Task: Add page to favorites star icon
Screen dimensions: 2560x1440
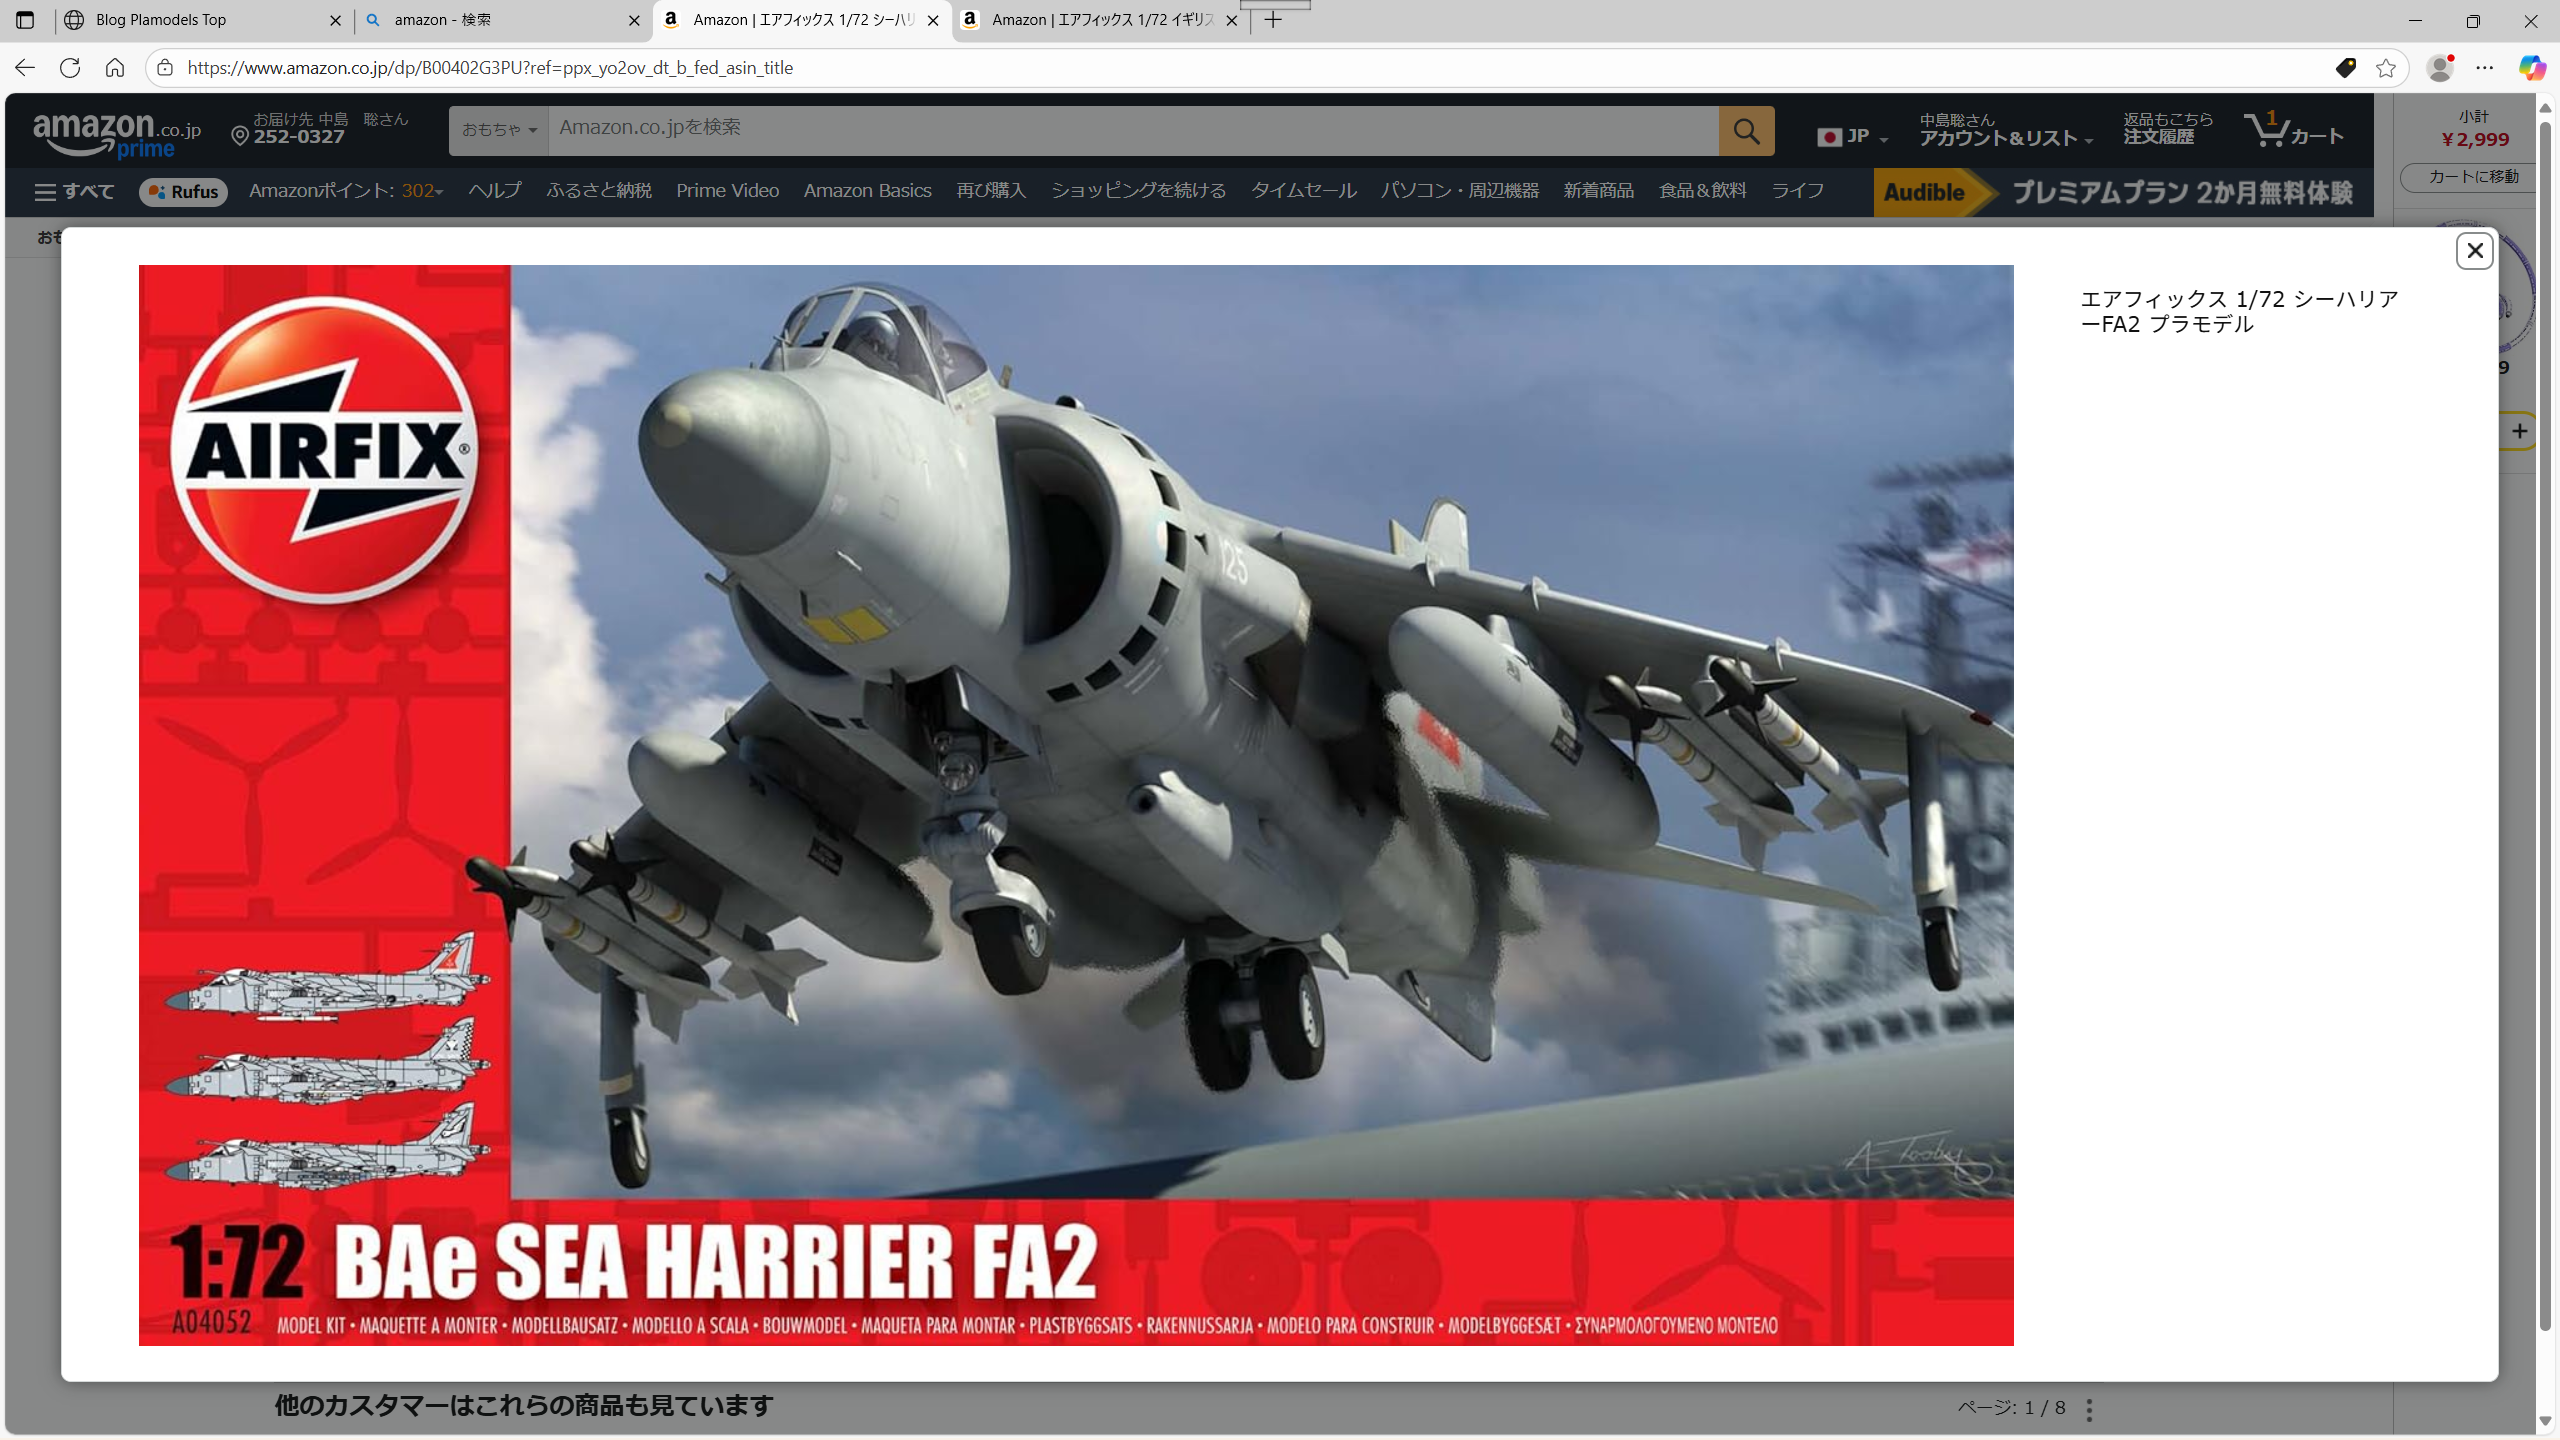Action: coord(2386,68)
